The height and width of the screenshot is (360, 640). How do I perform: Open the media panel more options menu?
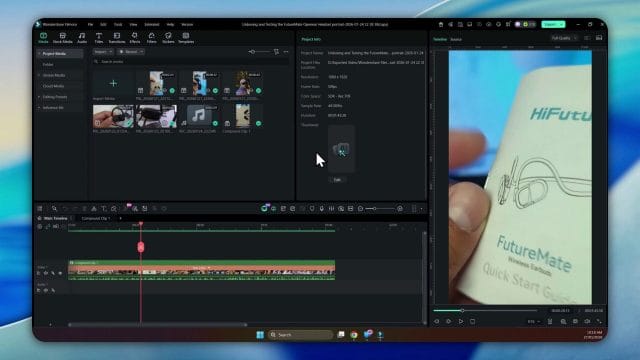[286, 52]
